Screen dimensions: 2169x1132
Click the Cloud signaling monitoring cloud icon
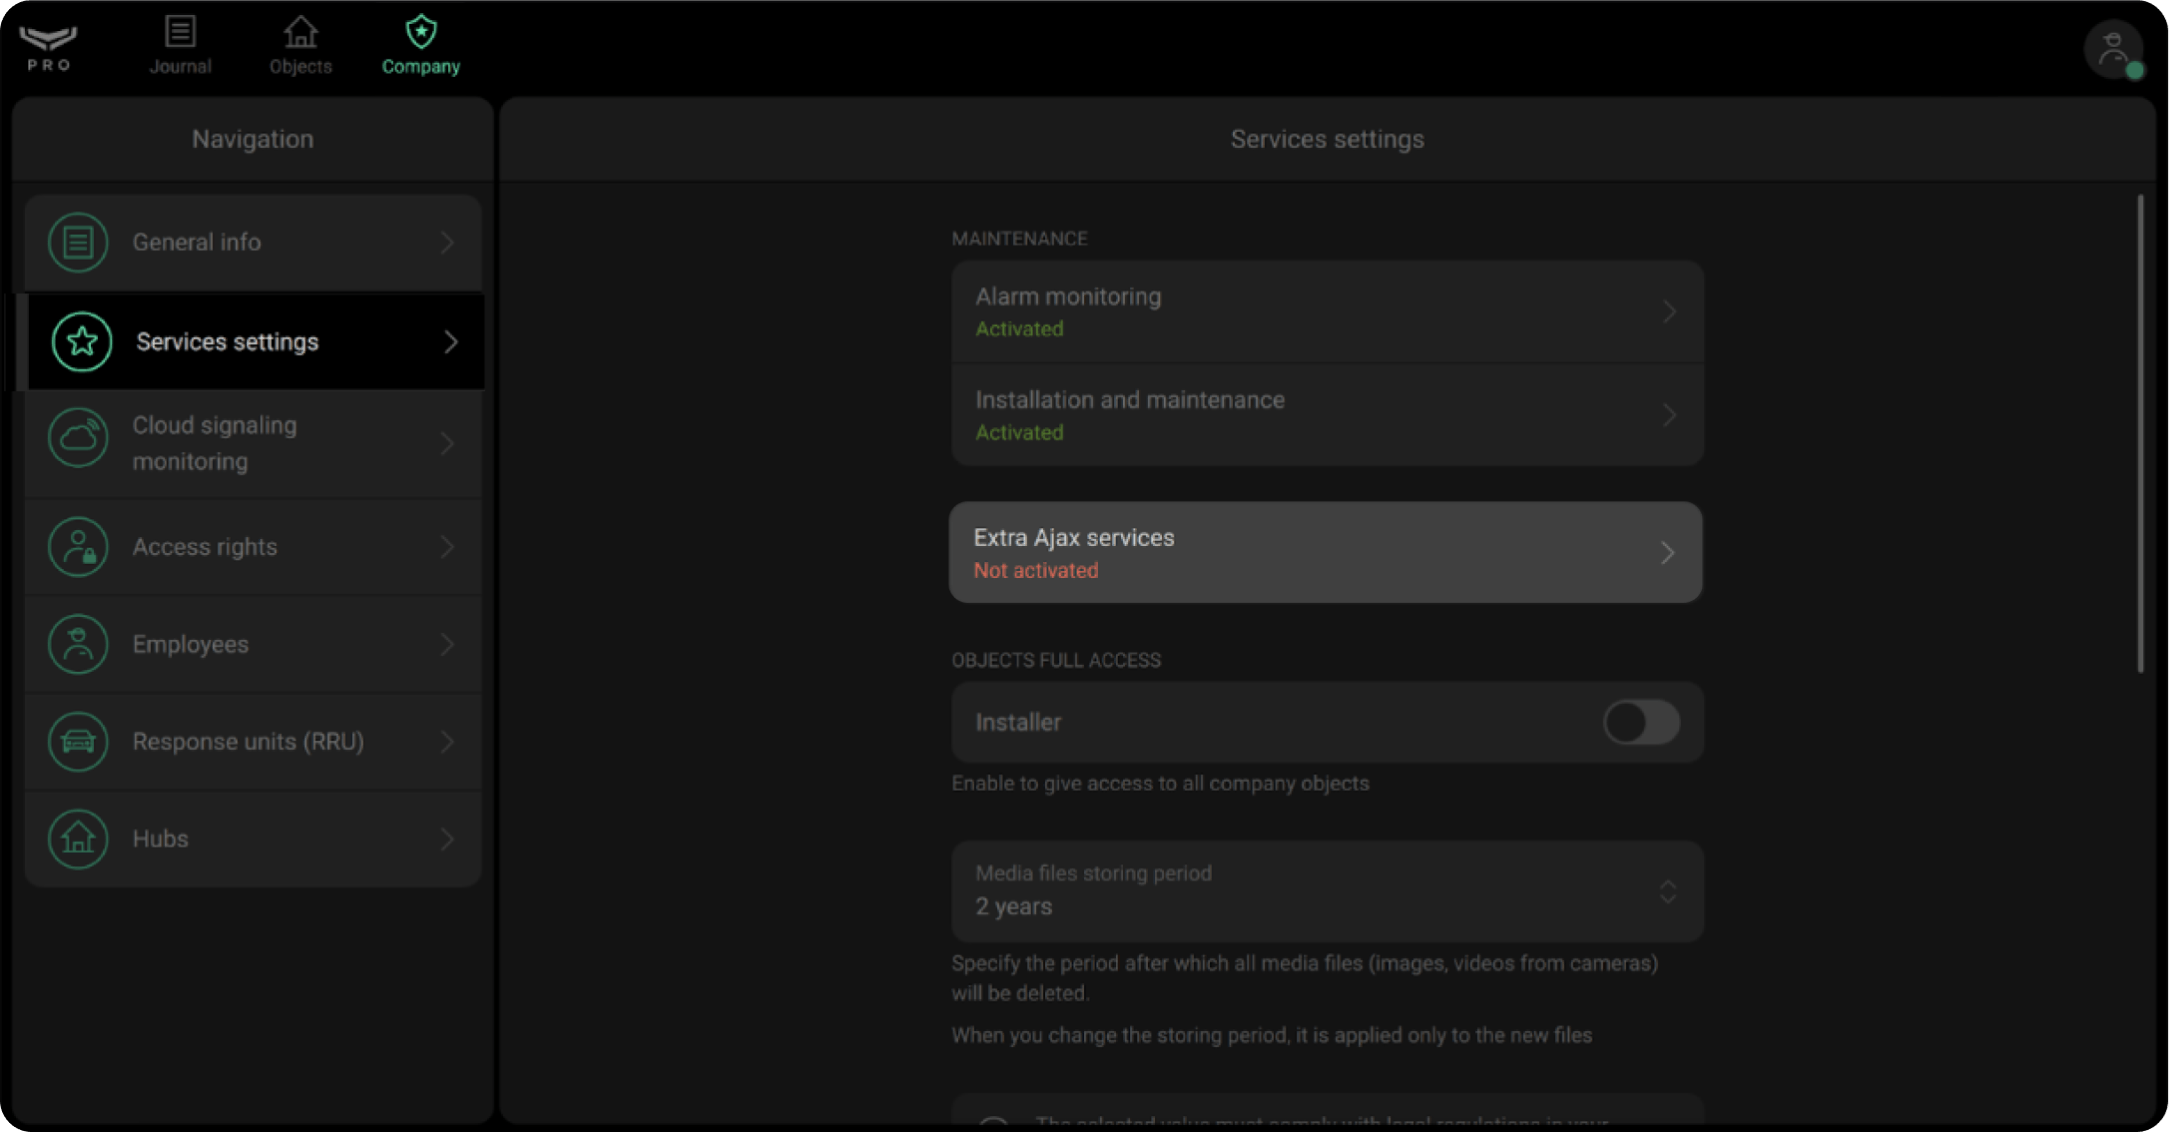78,438
